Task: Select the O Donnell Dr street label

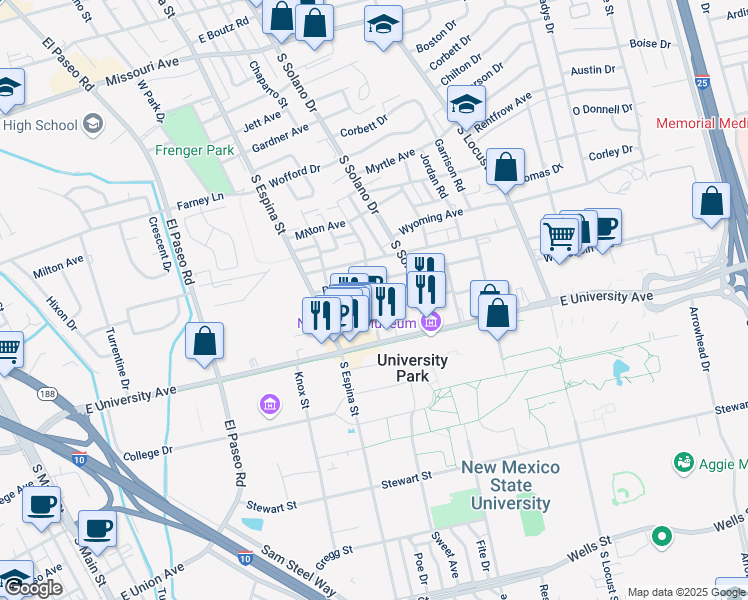Action: coord(603,109)
